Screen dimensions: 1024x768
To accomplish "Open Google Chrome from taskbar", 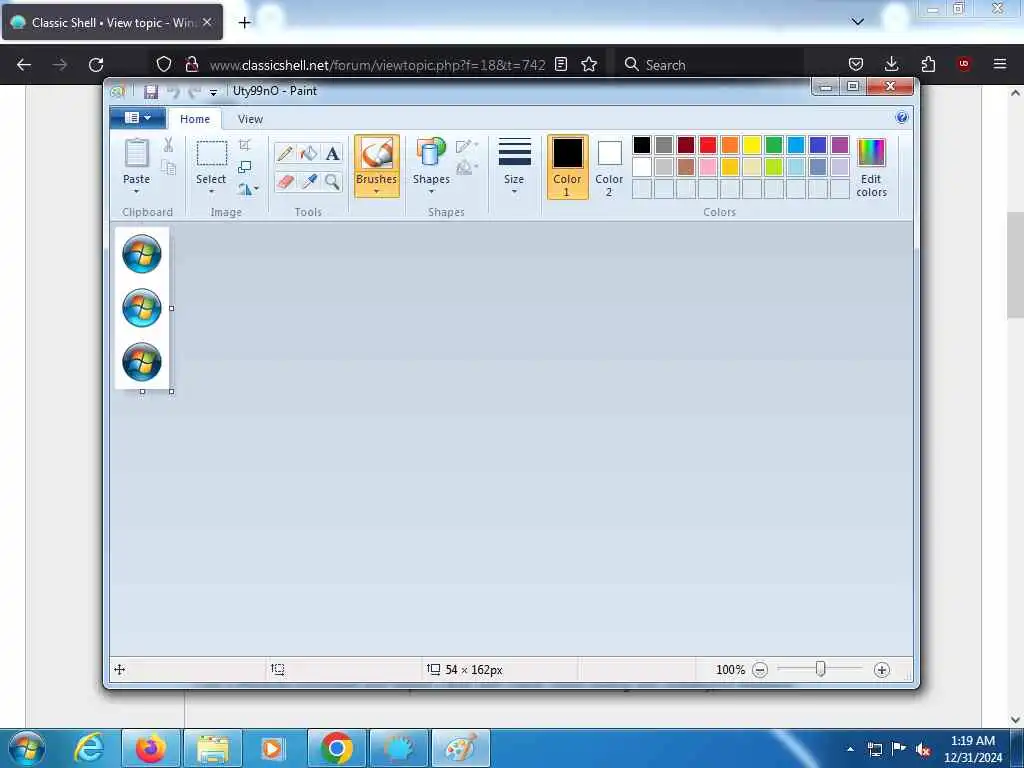I will click(x=337, y=748).
